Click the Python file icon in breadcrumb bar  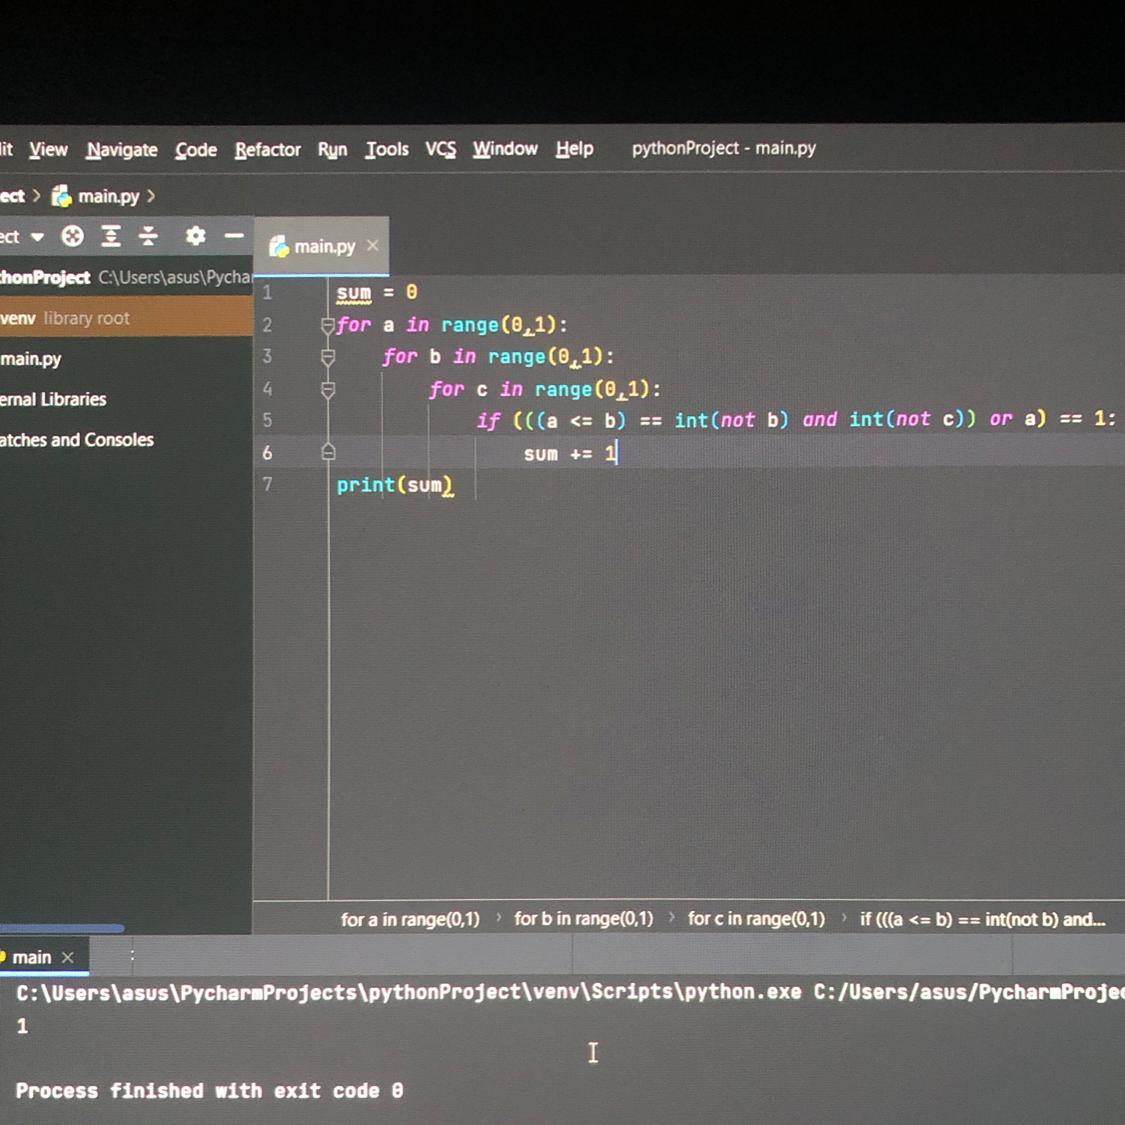[x=62, y=195]
